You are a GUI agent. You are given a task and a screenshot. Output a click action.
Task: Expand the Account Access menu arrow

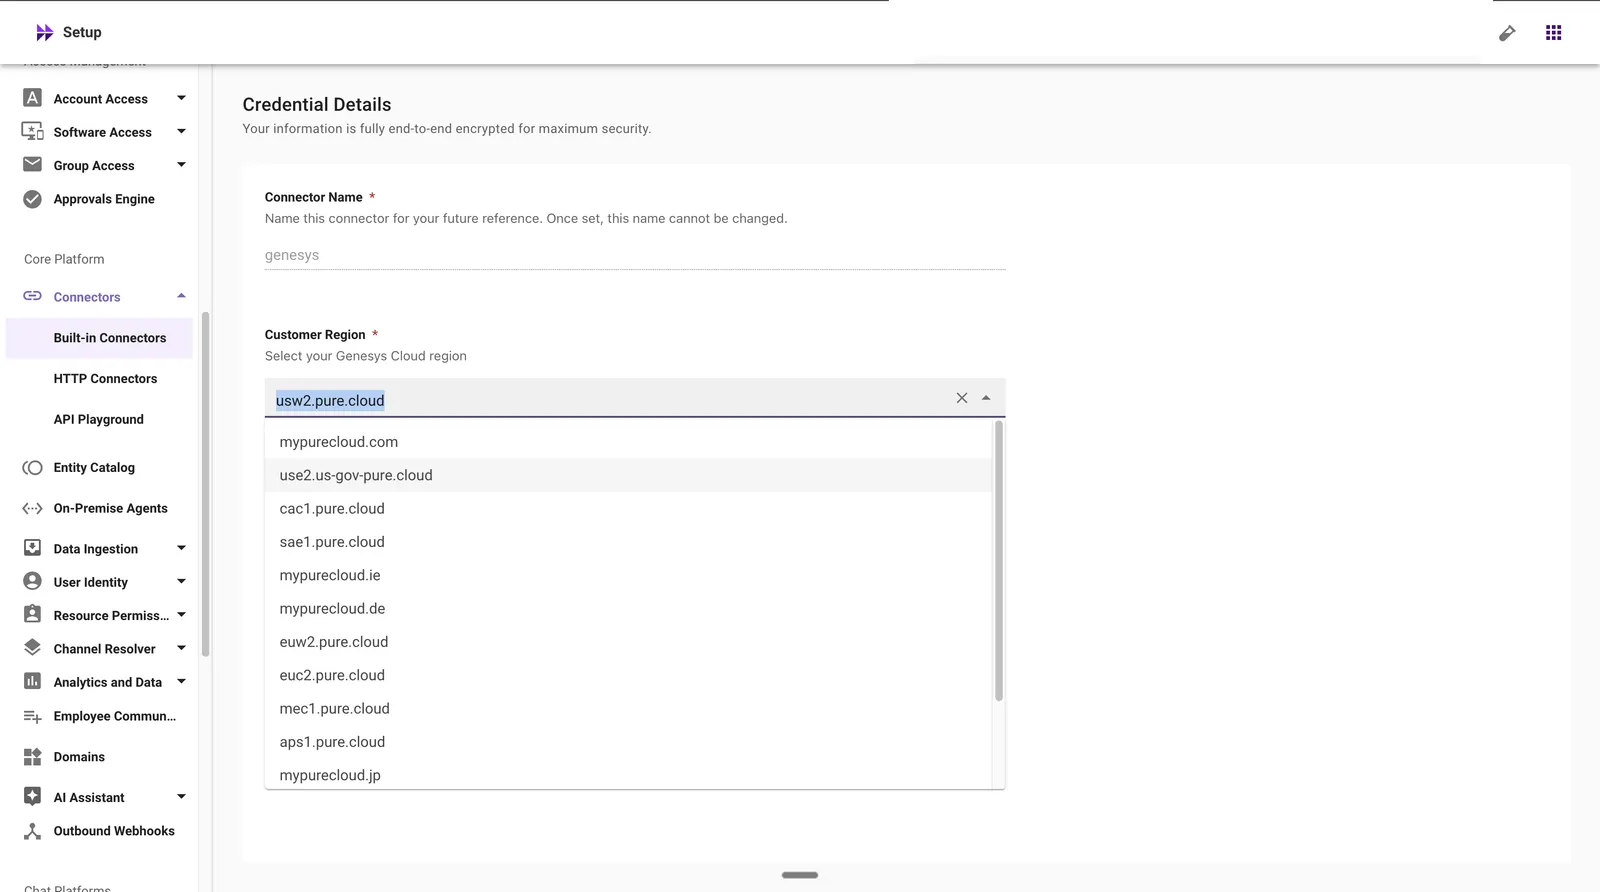[x=181, y=98]
